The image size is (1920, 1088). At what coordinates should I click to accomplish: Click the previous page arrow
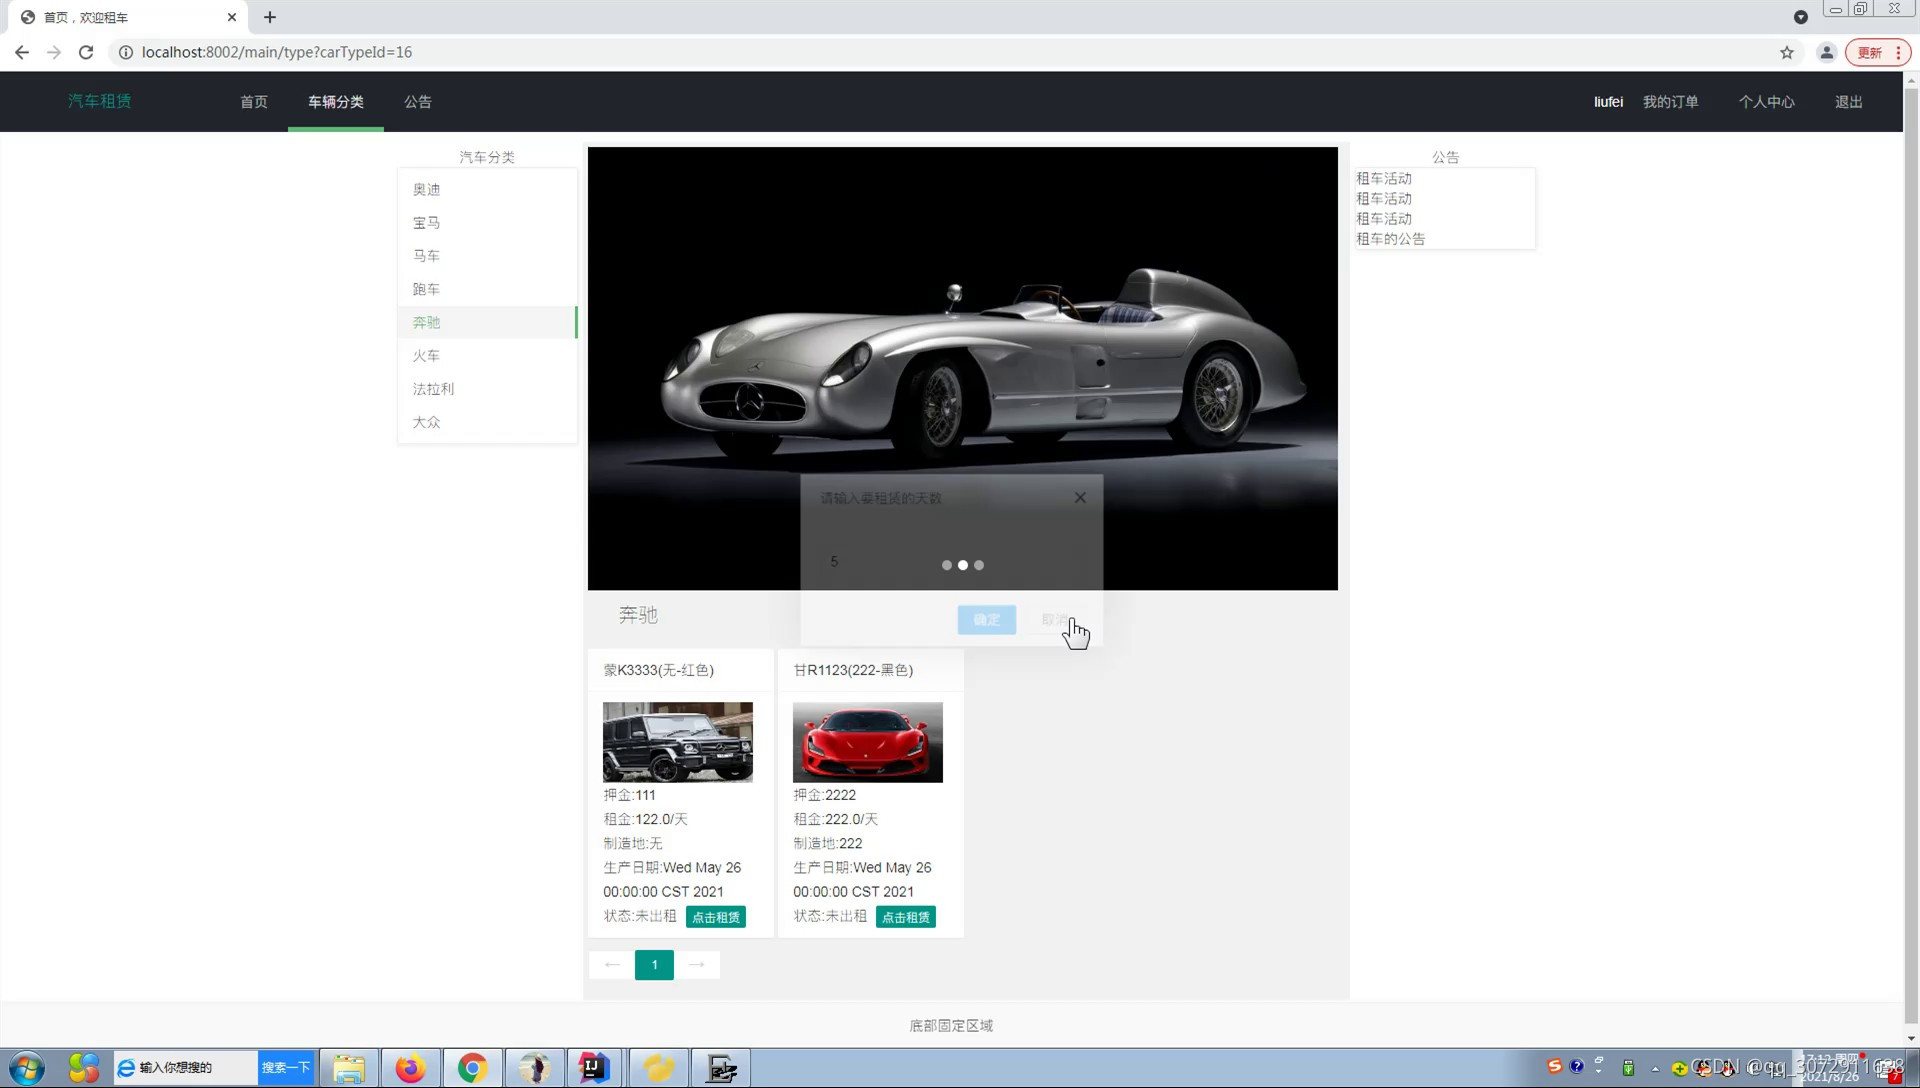[612, 965]
